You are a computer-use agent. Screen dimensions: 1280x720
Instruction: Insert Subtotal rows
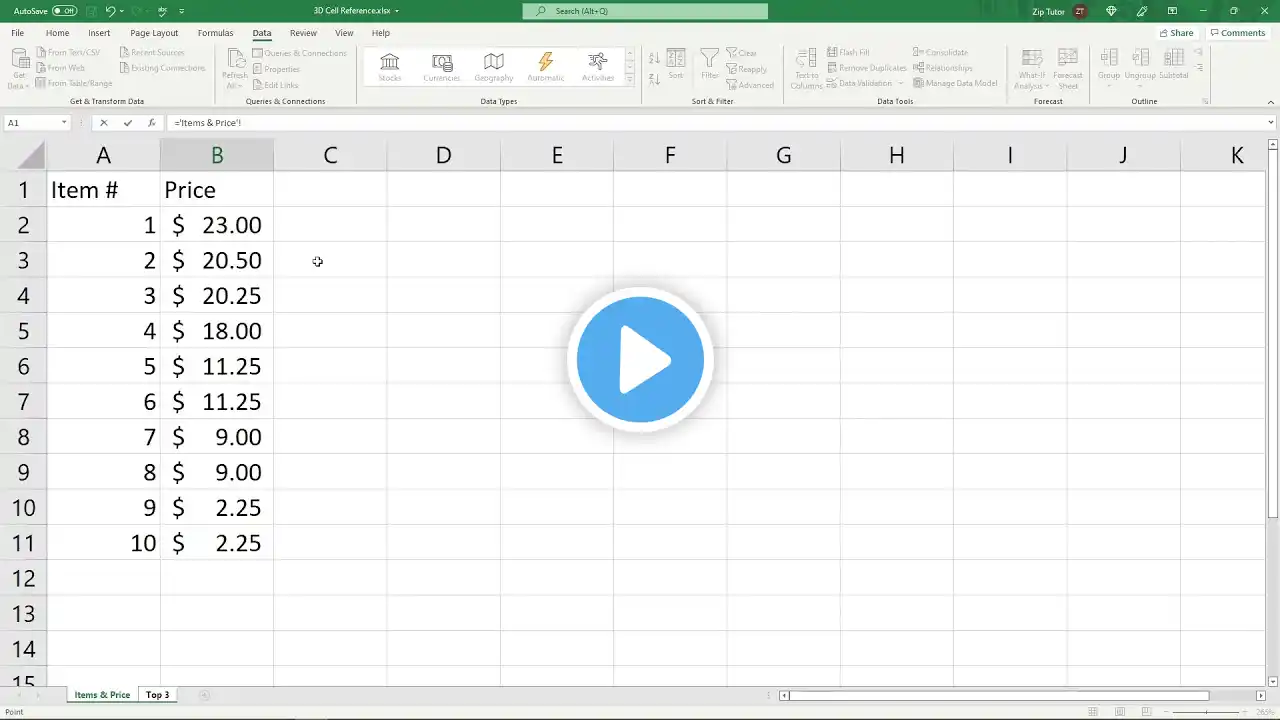(1173, 64)
